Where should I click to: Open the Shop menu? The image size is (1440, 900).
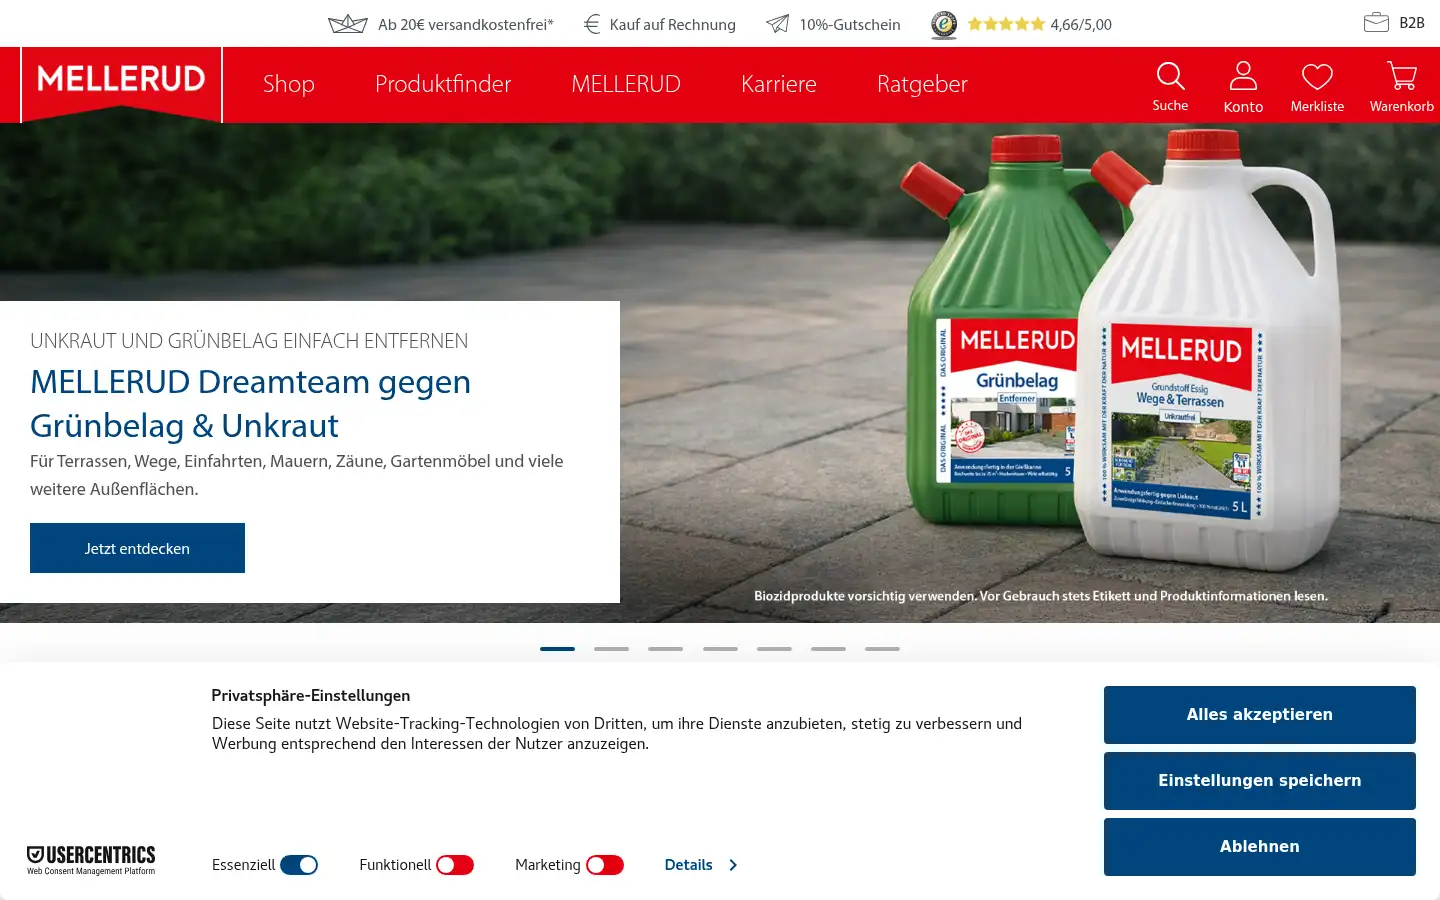[289, 84]
